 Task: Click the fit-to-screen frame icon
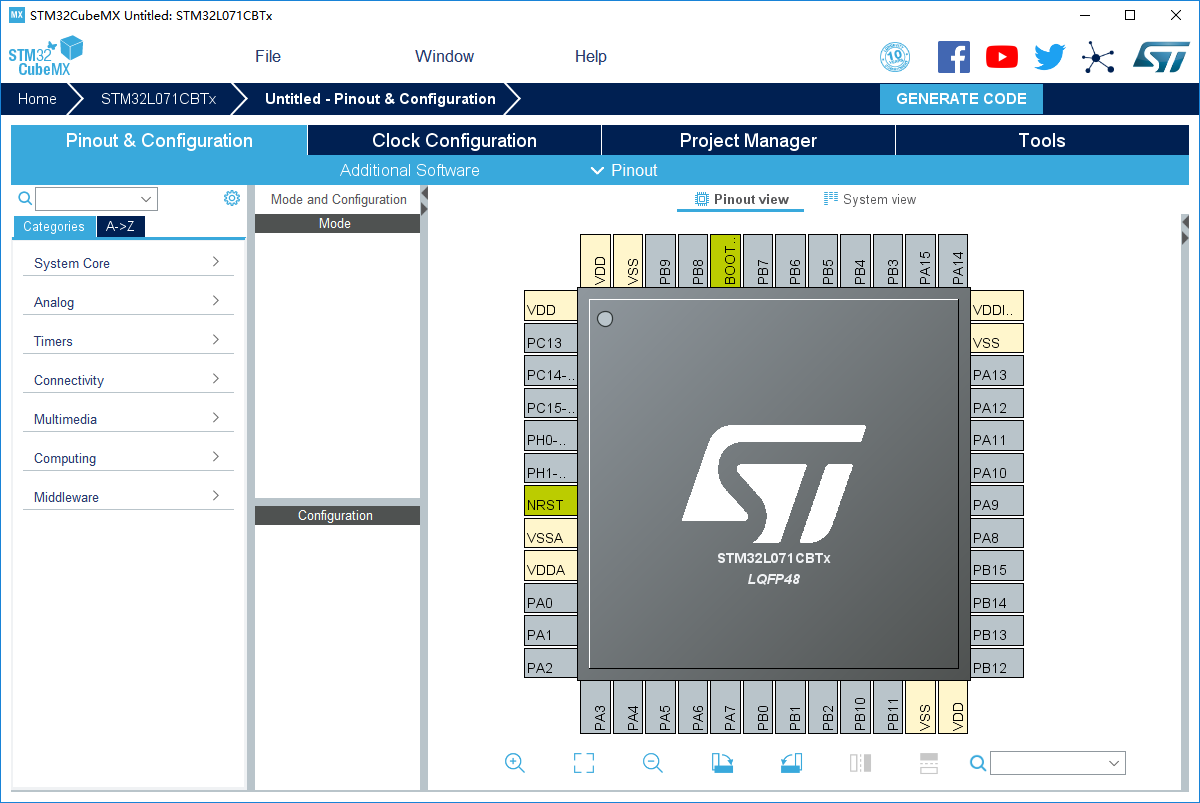click(x=584, y=763)
